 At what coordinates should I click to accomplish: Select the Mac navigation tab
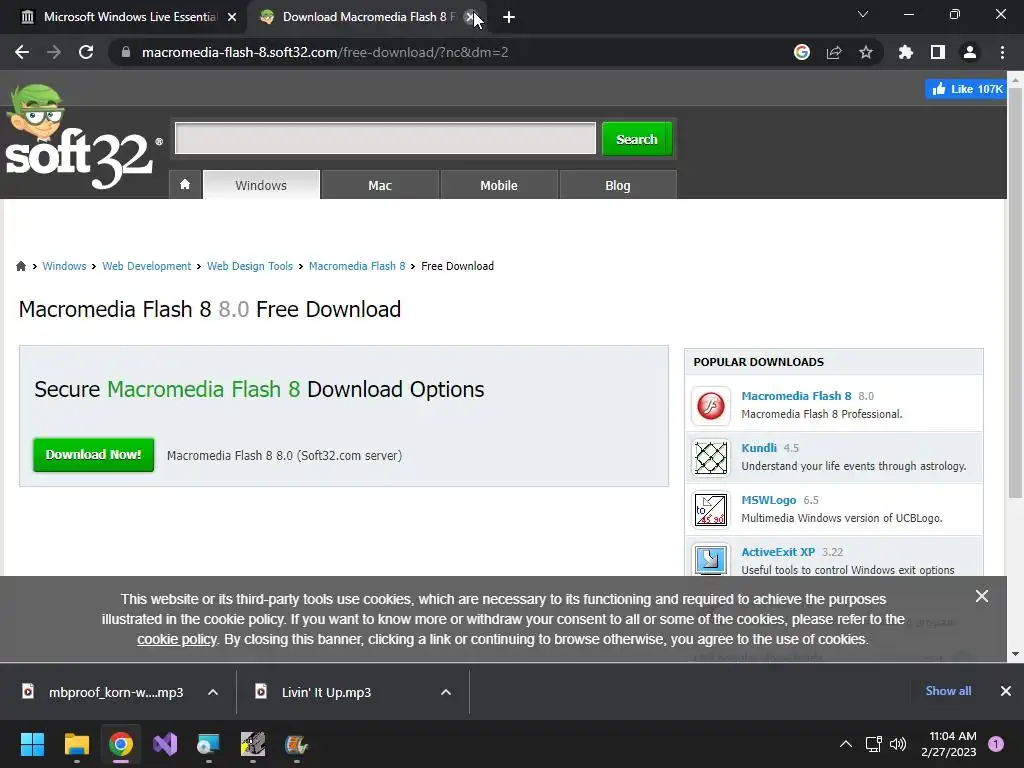380,185
